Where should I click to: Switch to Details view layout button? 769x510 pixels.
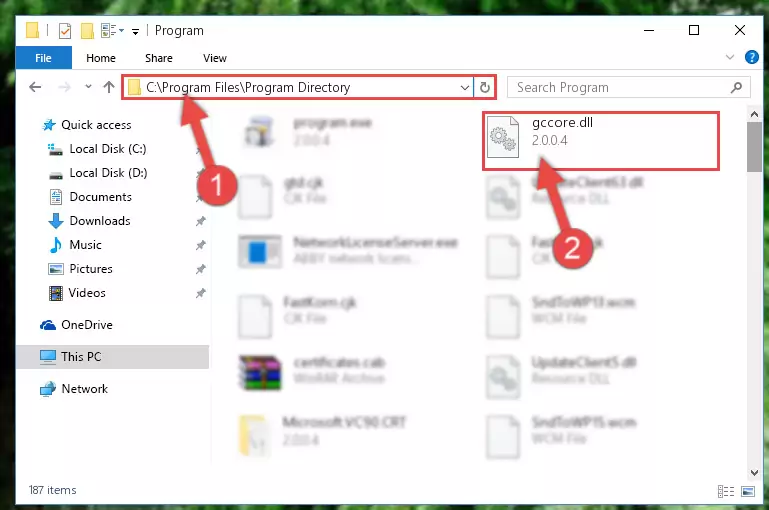725,491
